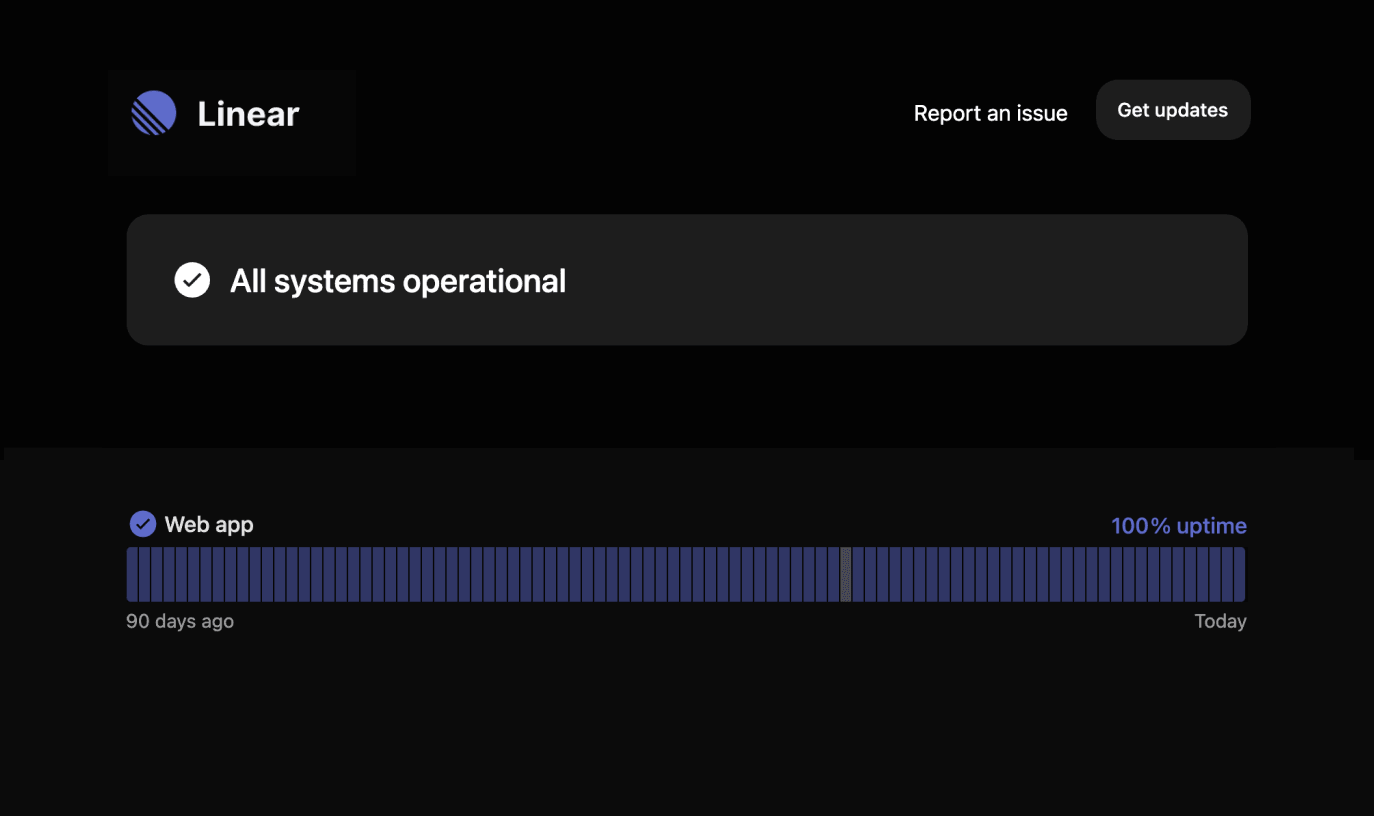Click the uptime bar just left of gray bar

click(833, 574)
